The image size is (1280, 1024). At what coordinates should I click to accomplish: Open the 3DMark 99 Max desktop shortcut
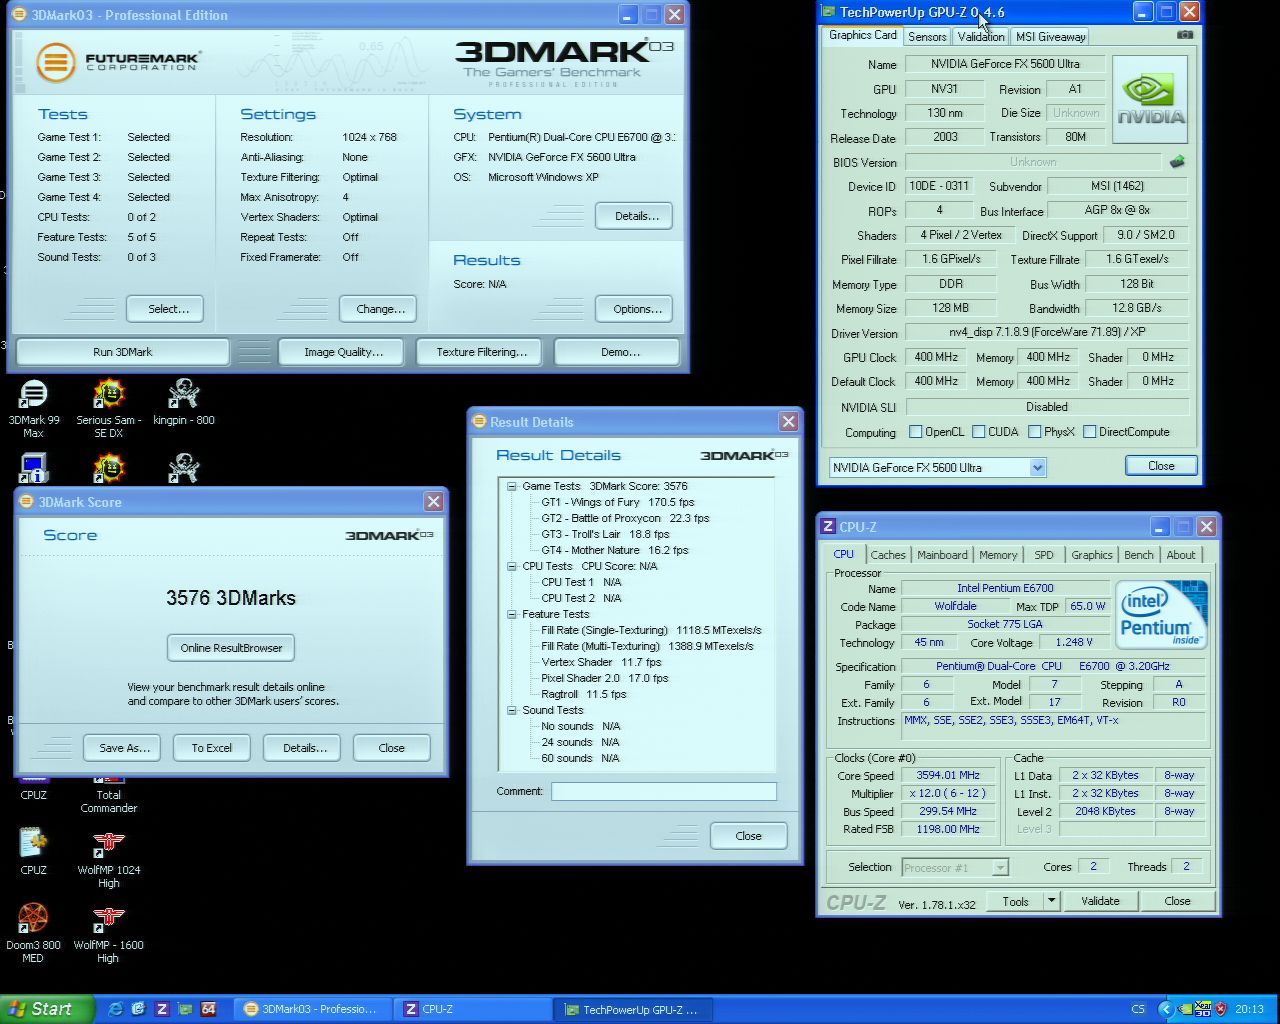[33, 408]
